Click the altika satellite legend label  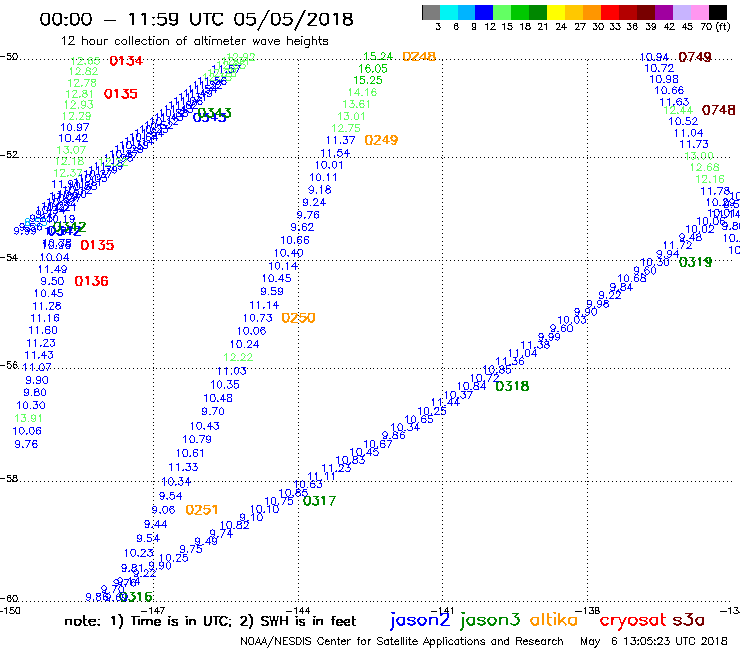(553, 619)
